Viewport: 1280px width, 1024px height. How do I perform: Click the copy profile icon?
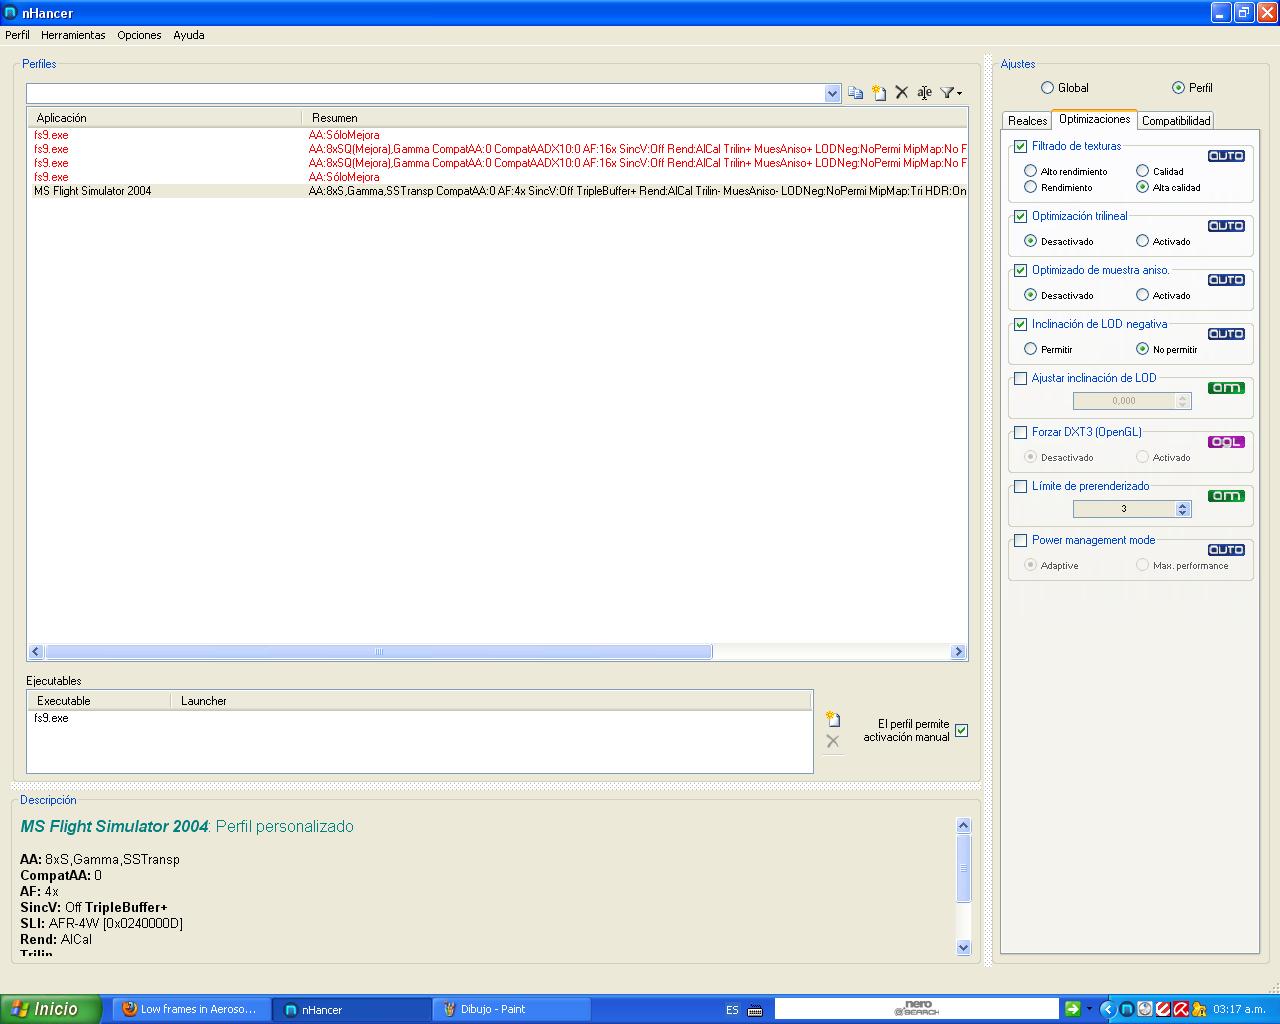[855, 93]
